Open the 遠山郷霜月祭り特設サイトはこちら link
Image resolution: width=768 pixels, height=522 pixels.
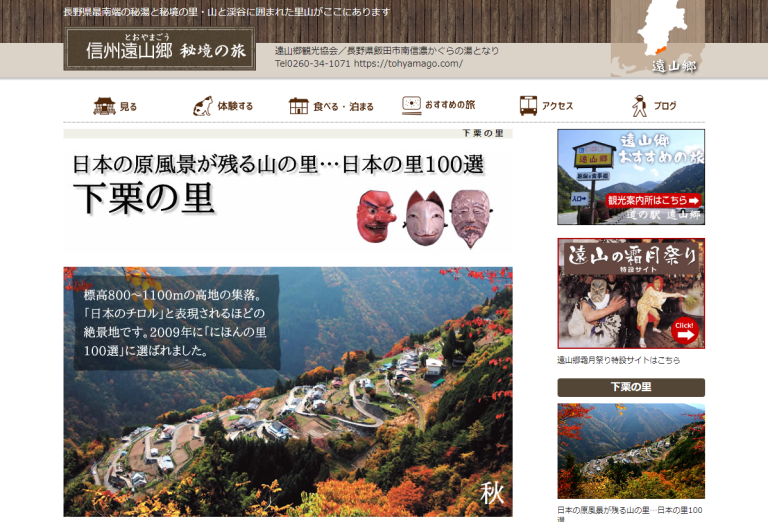[x=618, y=360]
